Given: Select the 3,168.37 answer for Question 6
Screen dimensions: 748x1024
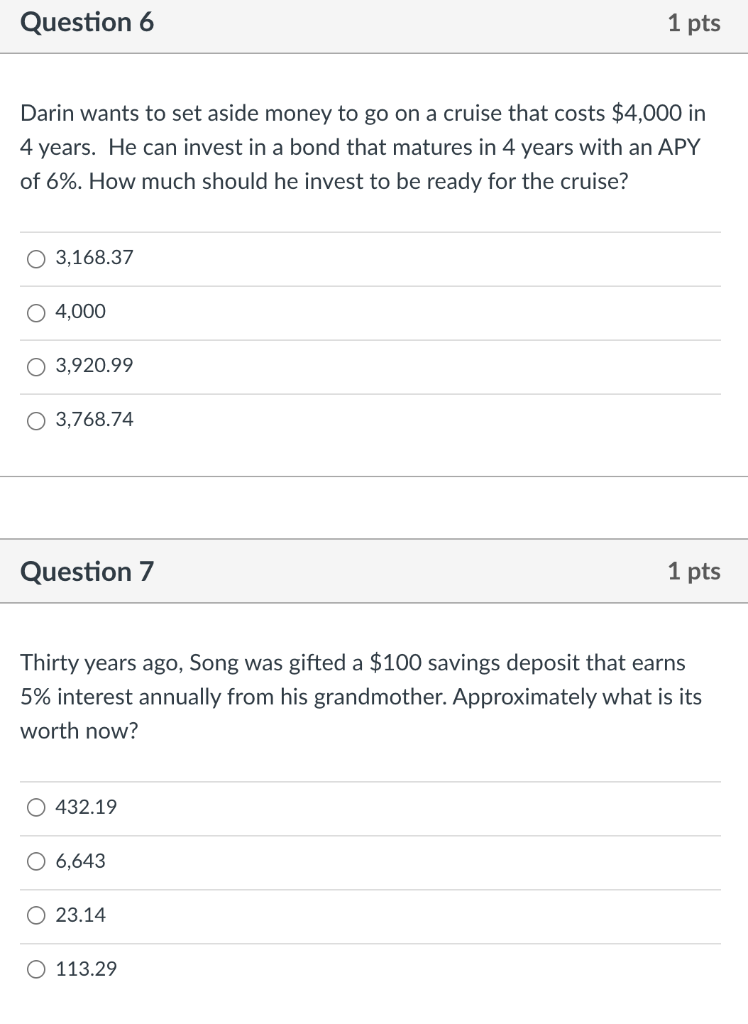Looking at the screenshot, I should pos(35,258).
